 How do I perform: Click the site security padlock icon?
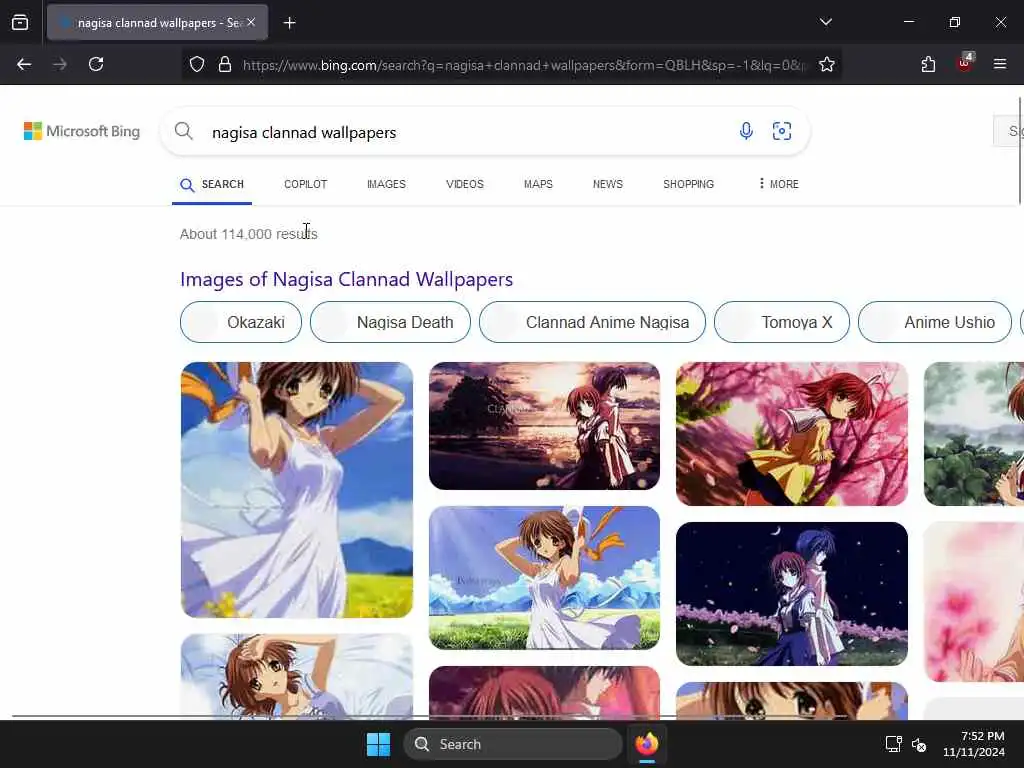coord(225,64)
